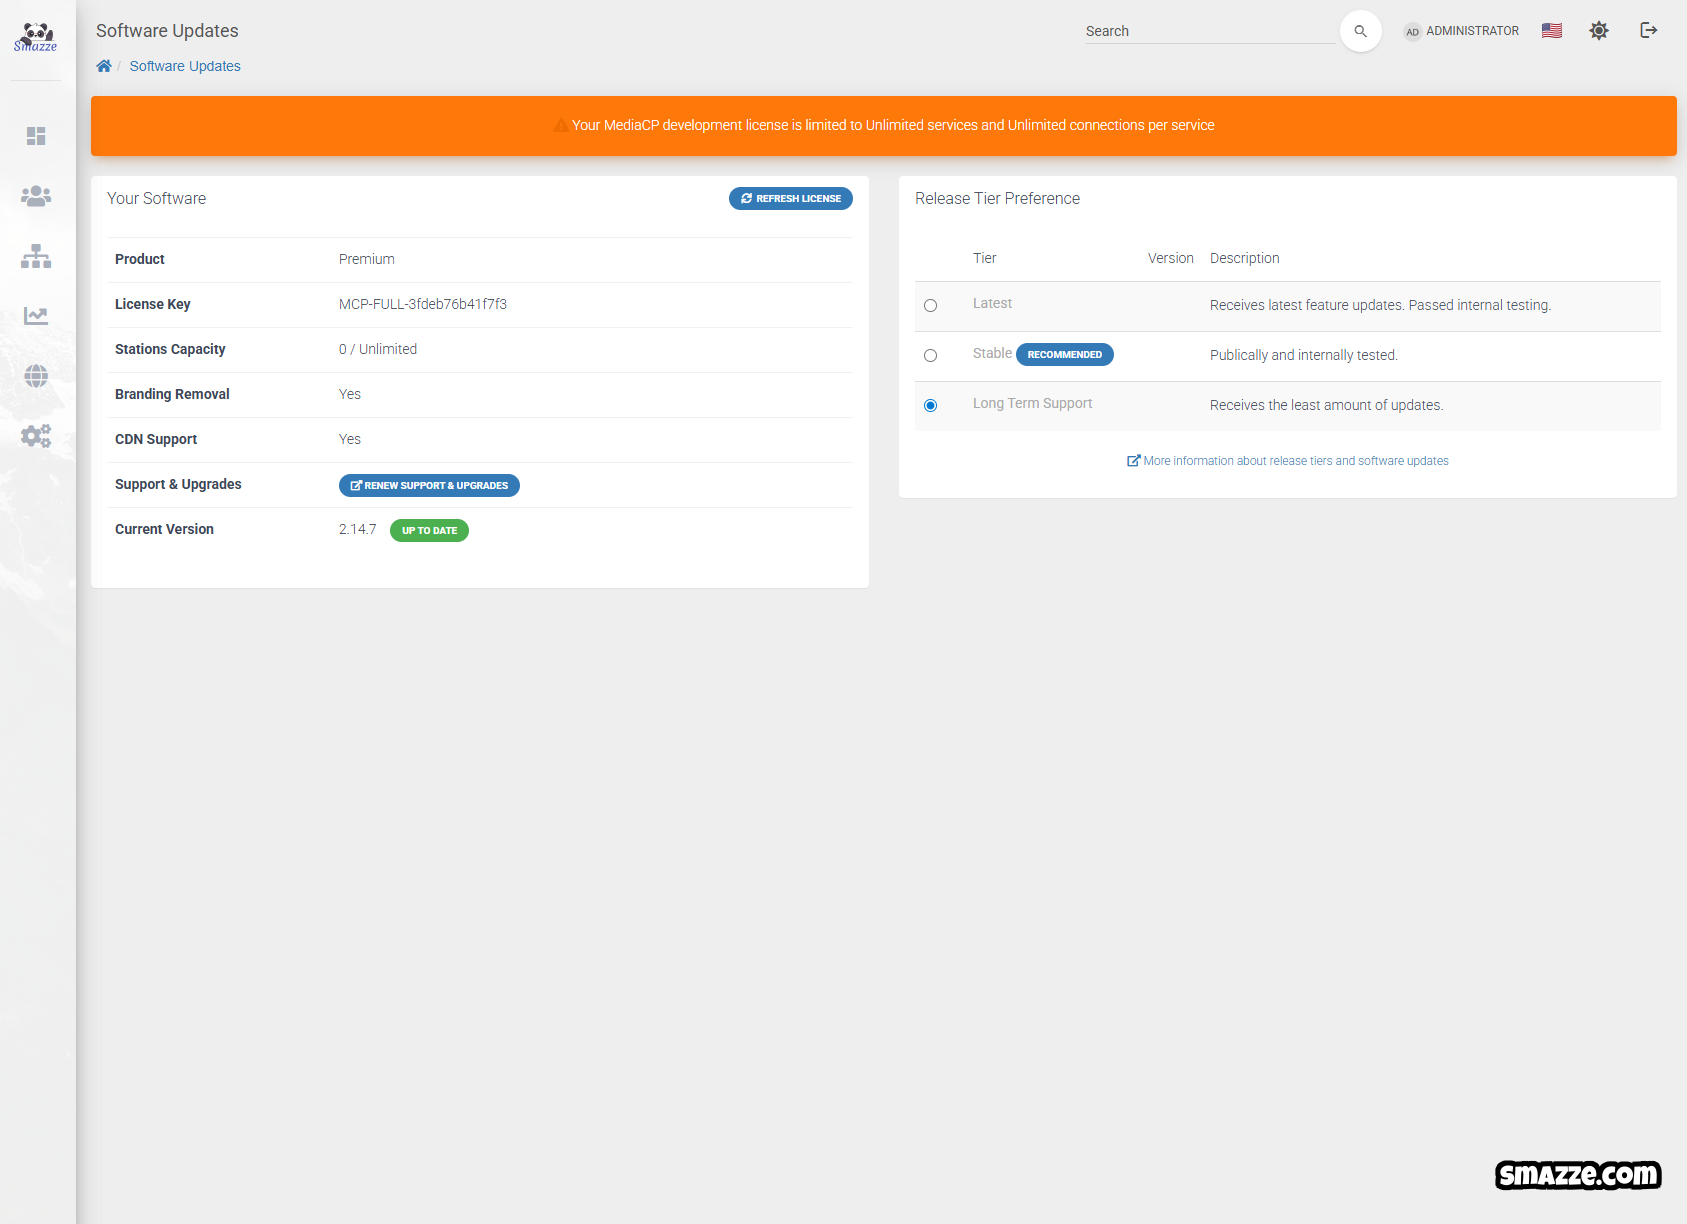Viewport: 1687px width, 1224px height.
Task: Open the statistics chart sidebar icon
Action: tap(36, 316)
